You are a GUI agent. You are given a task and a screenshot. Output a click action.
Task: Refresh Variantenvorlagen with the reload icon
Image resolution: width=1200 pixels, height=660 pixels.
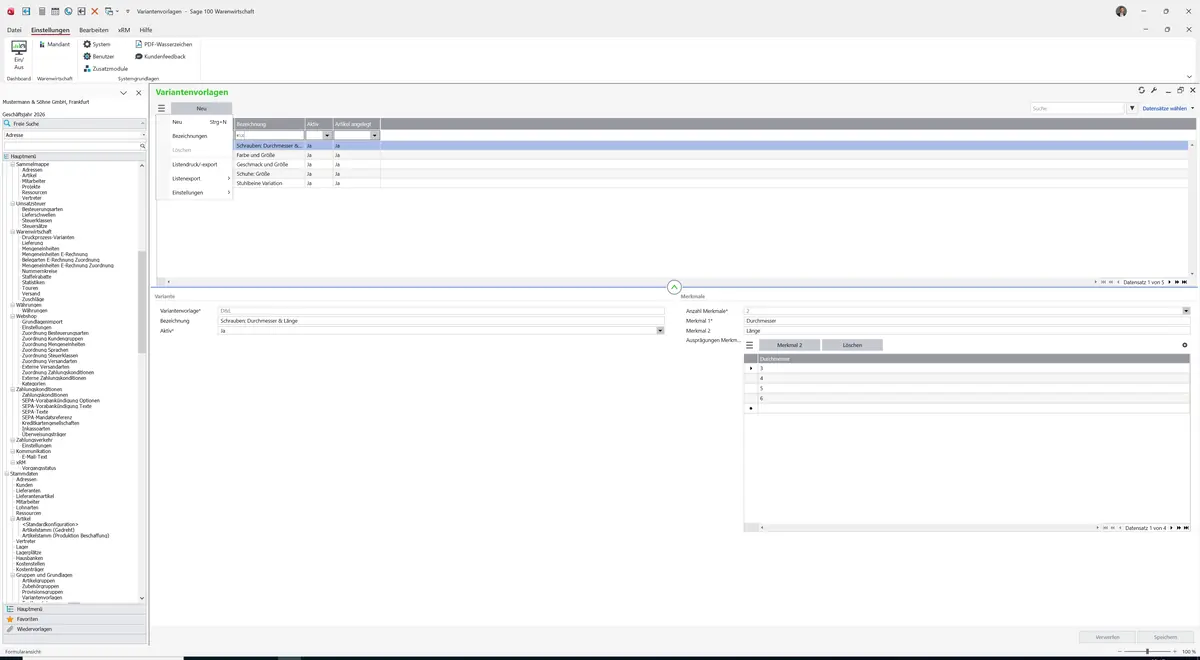[x=1142, y=90]
